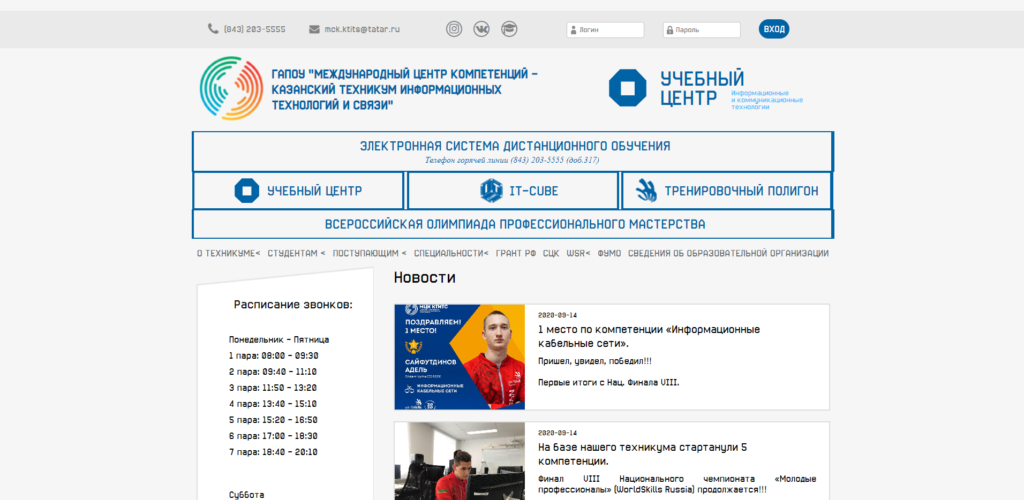Viewport: 1024px width, 500px height.
Task: Open the Сайфутдинов Адель news thumbnail
Action: [460, 357]
